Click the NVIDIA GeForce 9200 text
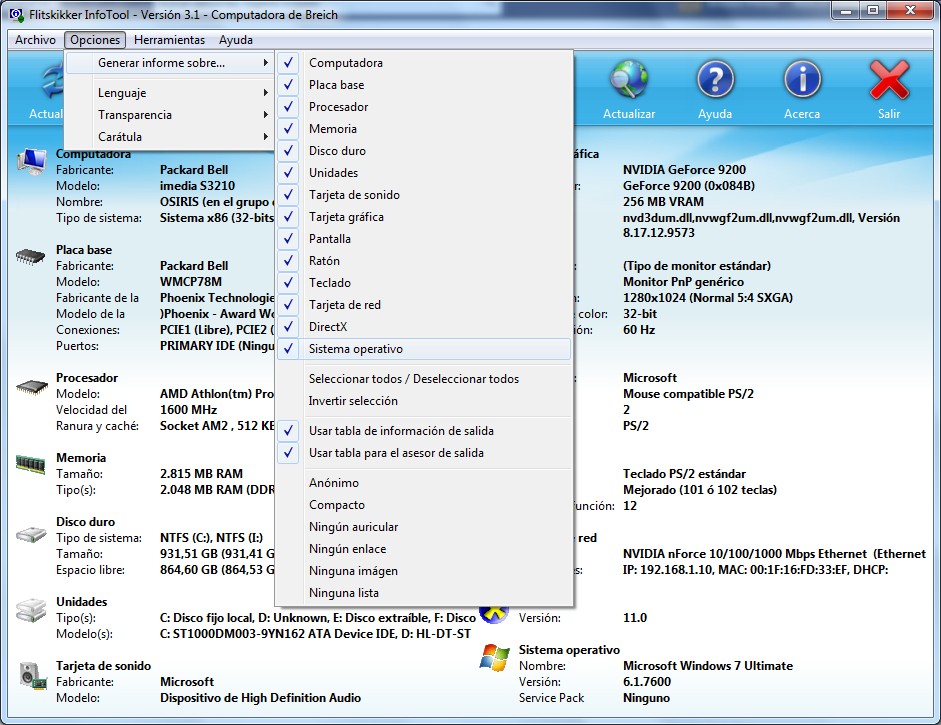The height and width of the screenshot is (725, 941). [x=684, y=169]
